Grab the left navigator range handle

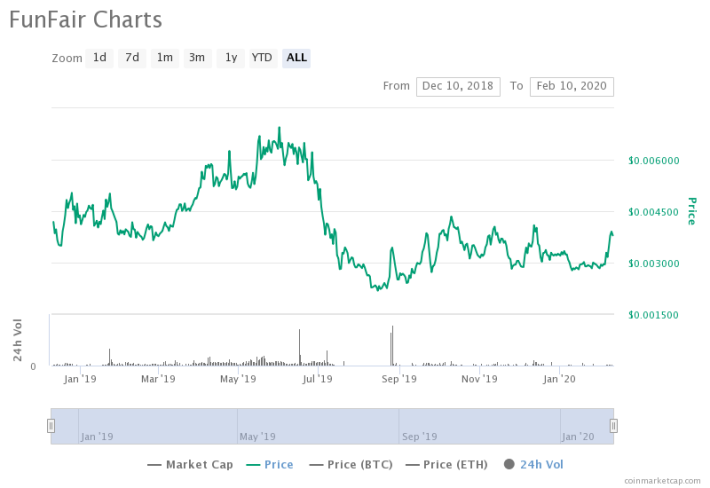(x=51, y=426)
